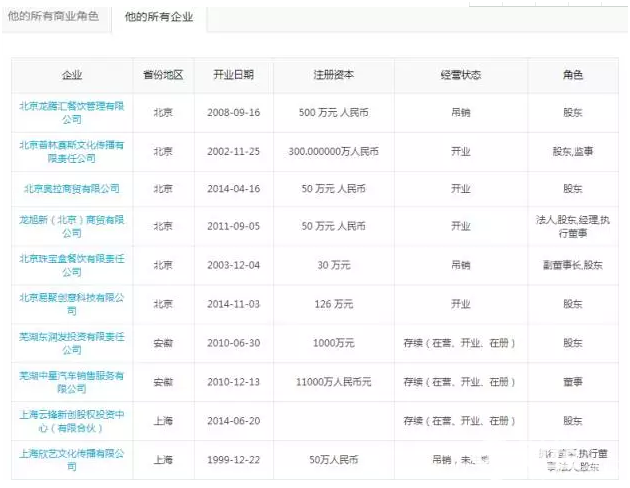Click 开业 status in 北京易聚创意 row

tap(460, 304)
